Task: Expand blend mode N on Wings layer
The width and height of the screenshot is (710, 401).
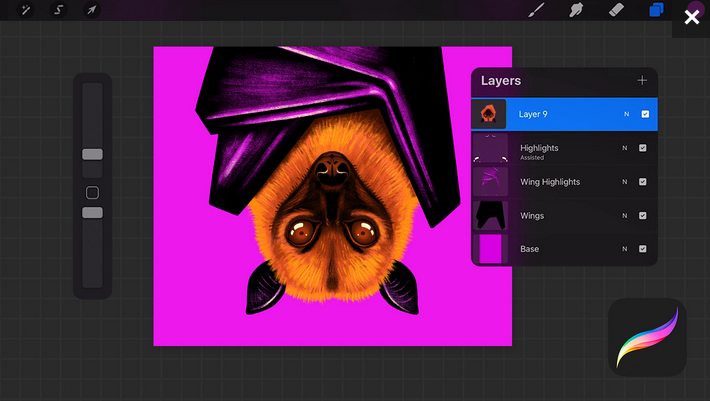Action: [624, 215]
